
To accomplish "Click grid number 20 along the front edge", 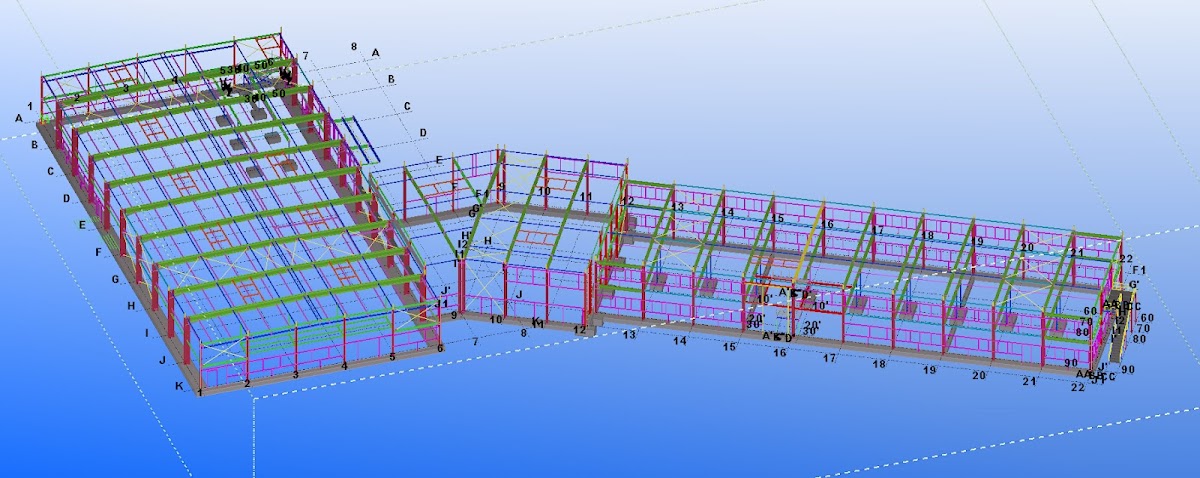I will (978, 376).
